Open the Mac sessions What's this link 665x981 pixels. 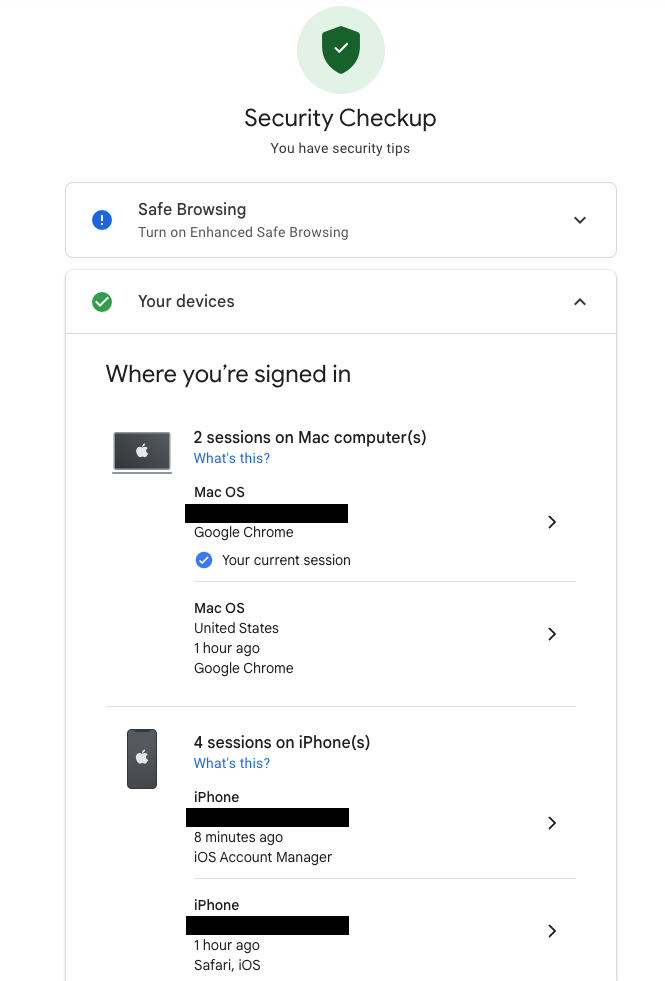[x=231, y=458]
